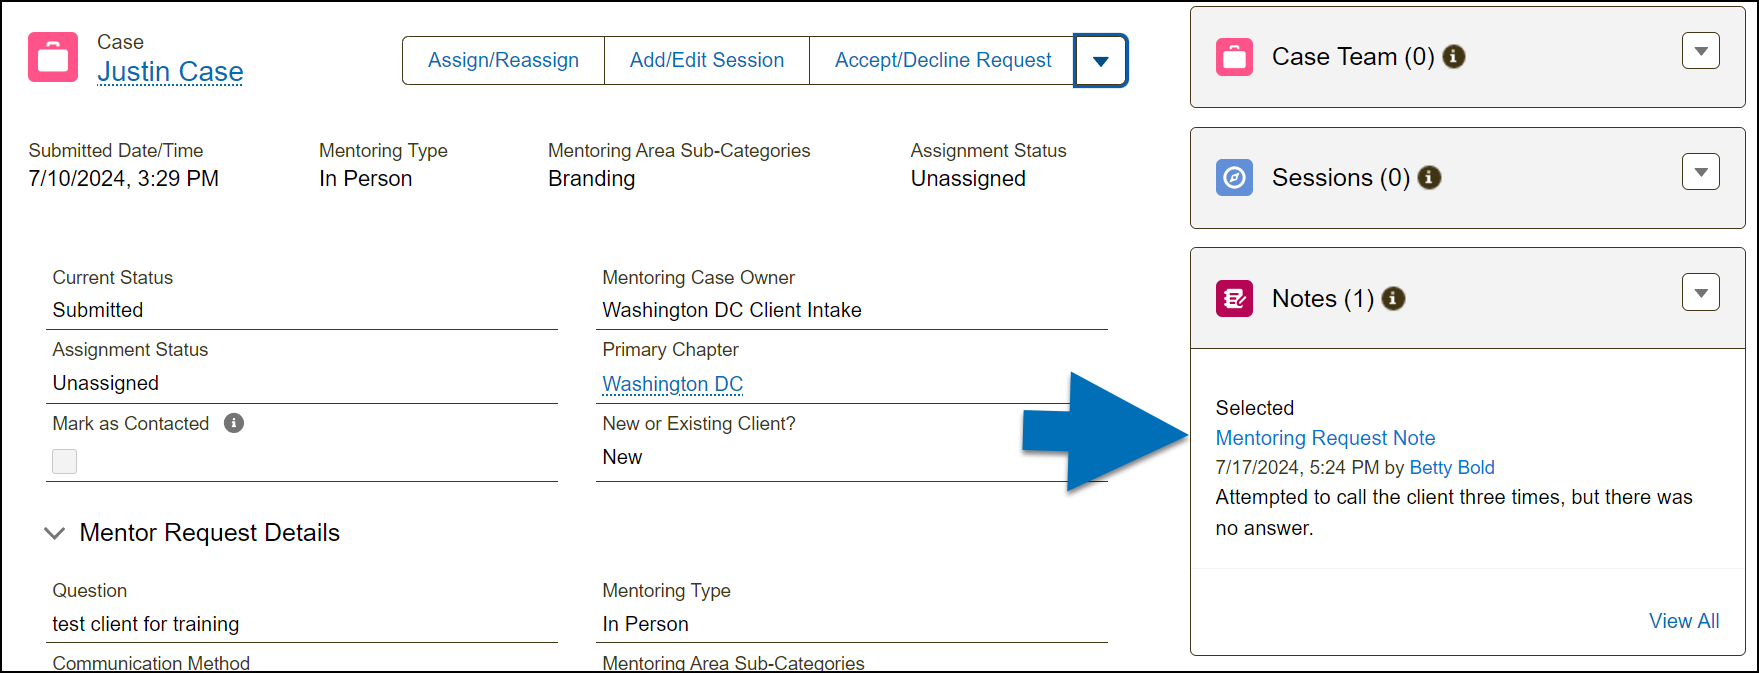Image resolution: width=1759 pixels, height=673 pixels.
Task: Click the Add/Edit Session button
Action: [x=706, y=61]
